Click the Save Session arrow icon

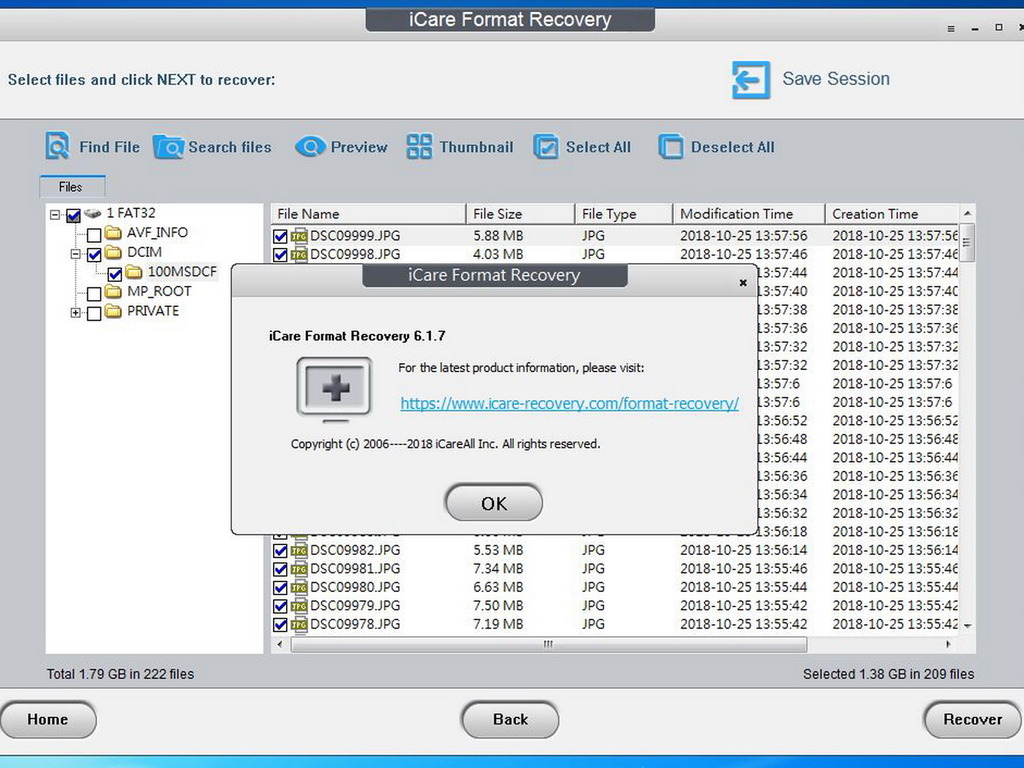point(750,80)
